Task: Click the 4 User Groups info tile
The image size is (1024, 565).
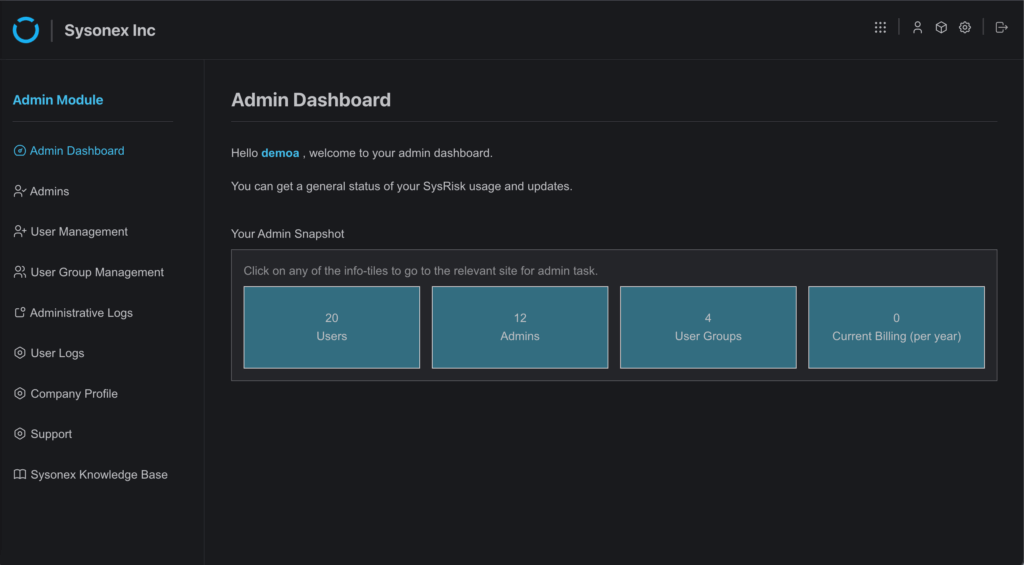Action: (708, 327)
